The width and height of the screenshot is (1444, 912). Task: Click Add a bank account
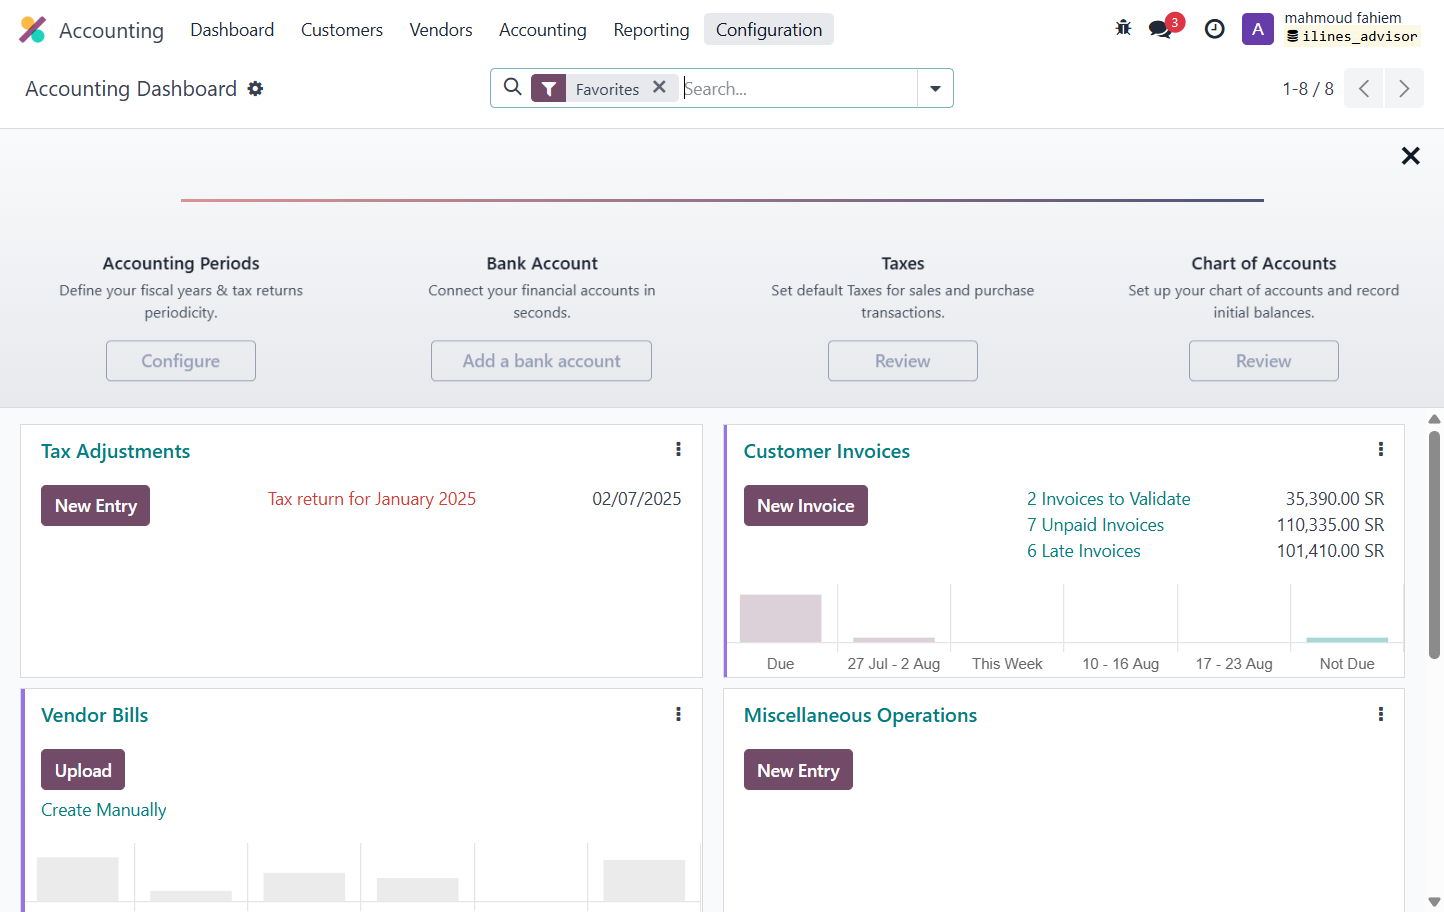[x=542, y=361]
